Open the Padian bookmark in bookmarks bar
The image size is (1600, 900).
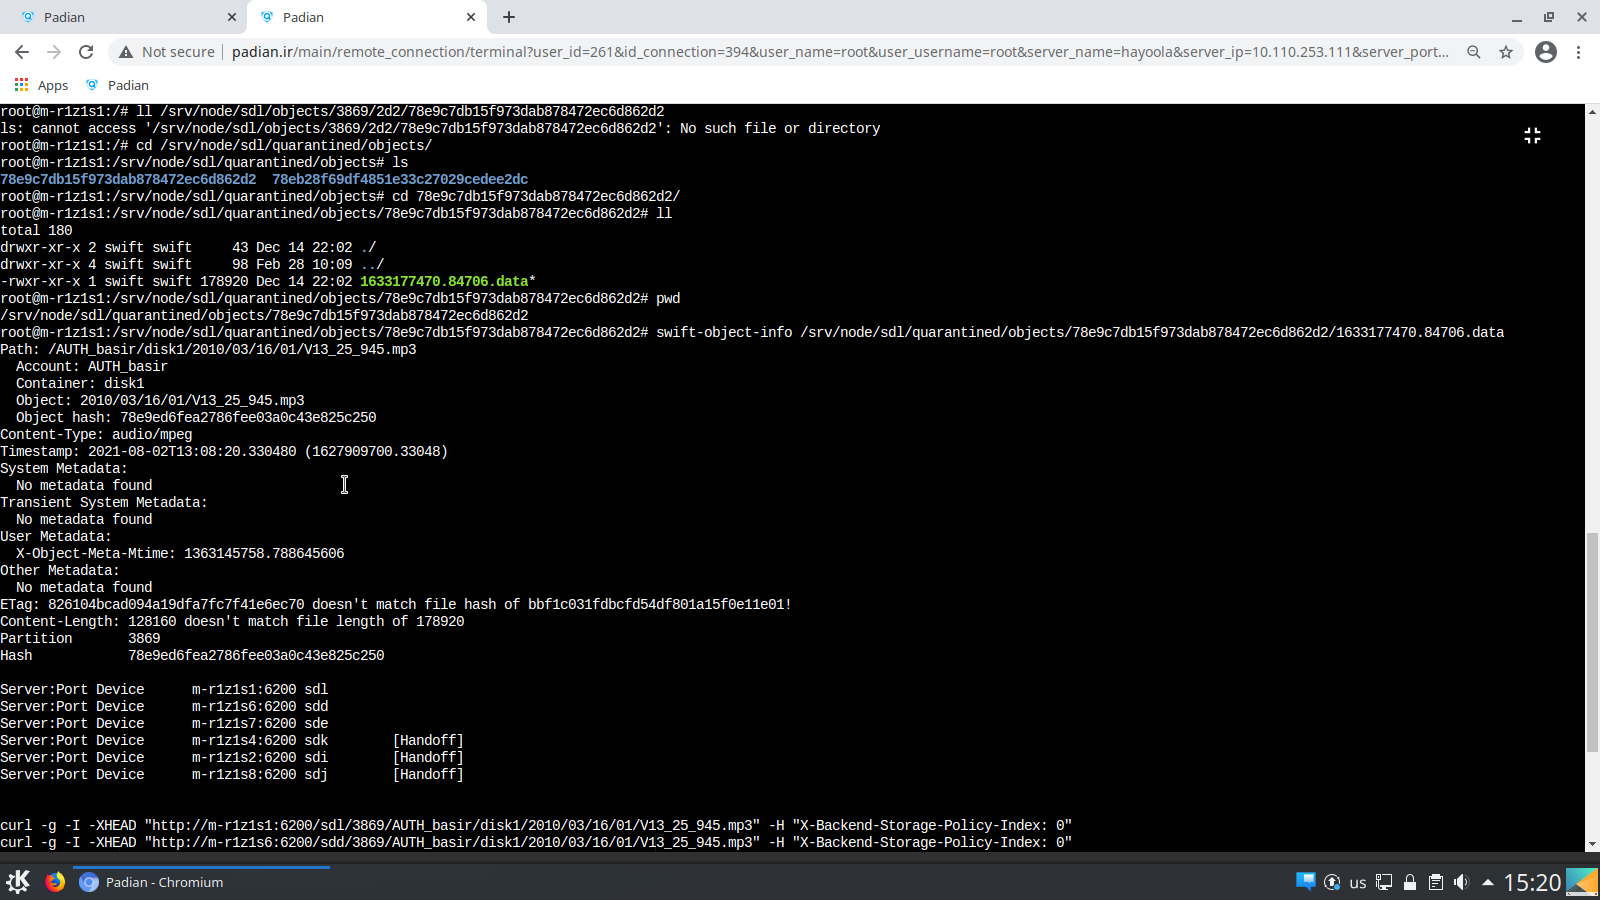(117, 85)
